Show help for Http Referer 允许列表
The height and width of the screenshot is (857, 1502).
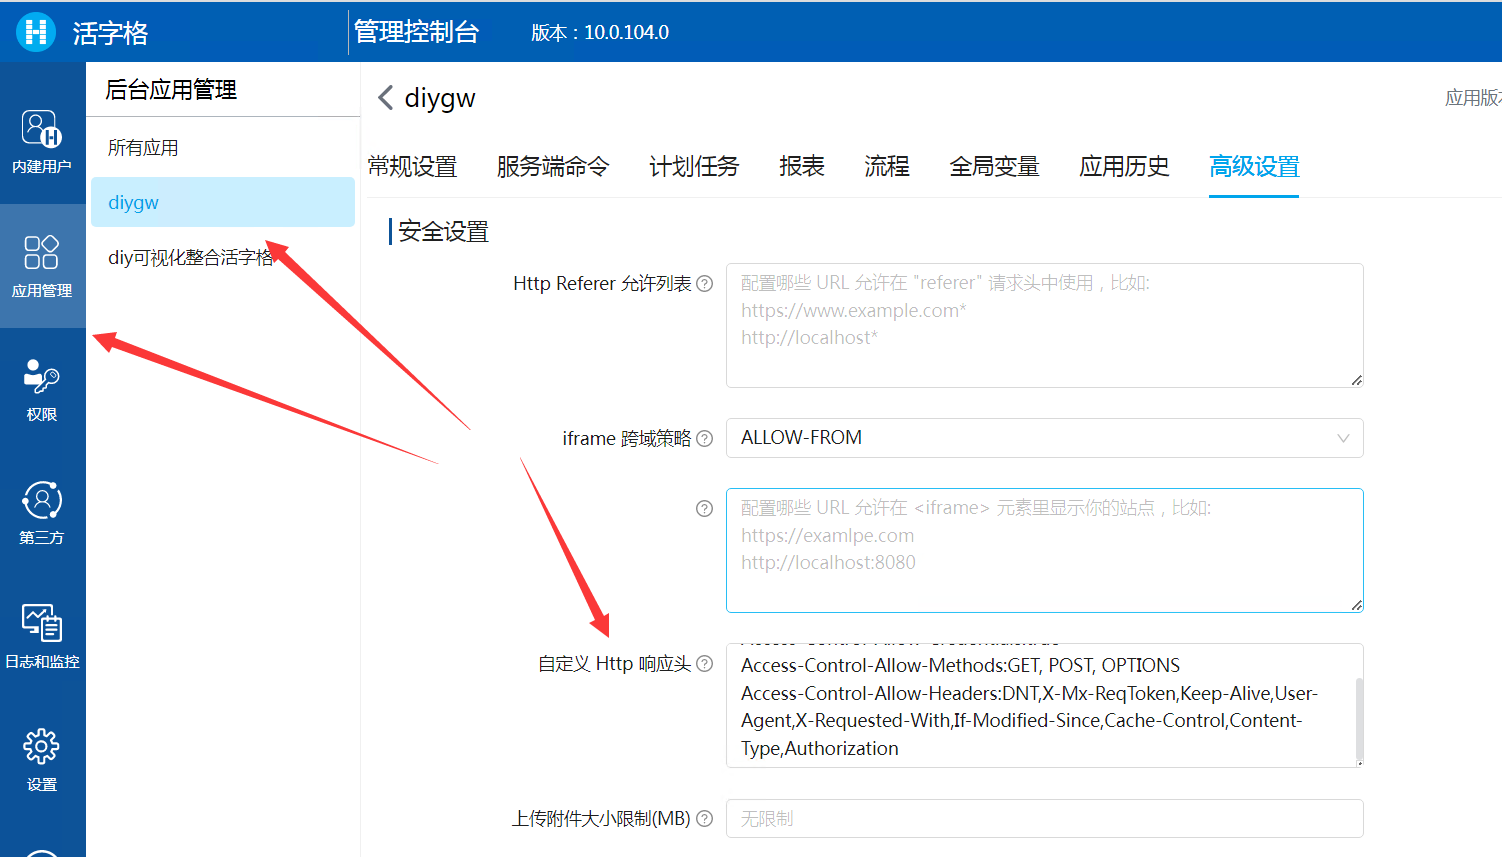[x=704, y=284]
